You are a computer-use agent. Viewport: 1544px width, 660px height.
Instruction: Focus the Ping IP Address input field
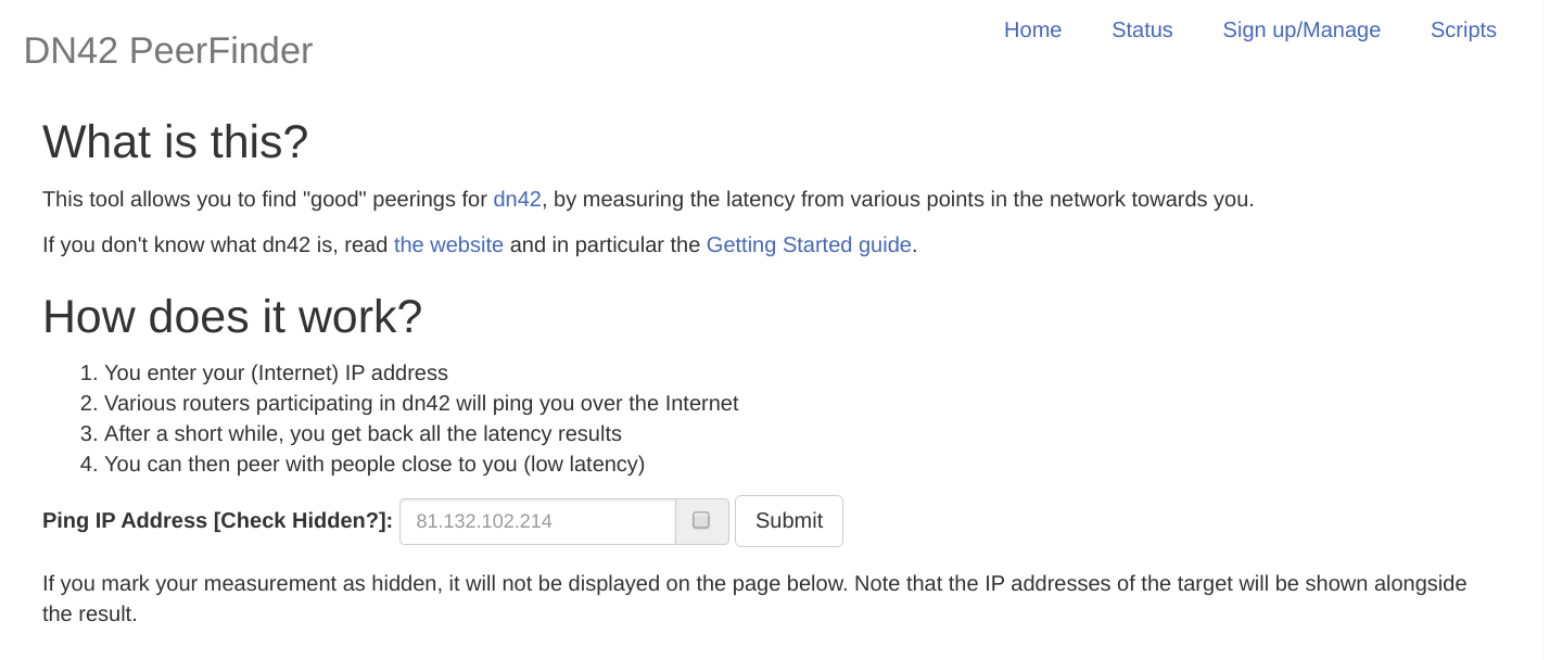tap(538, 521)
